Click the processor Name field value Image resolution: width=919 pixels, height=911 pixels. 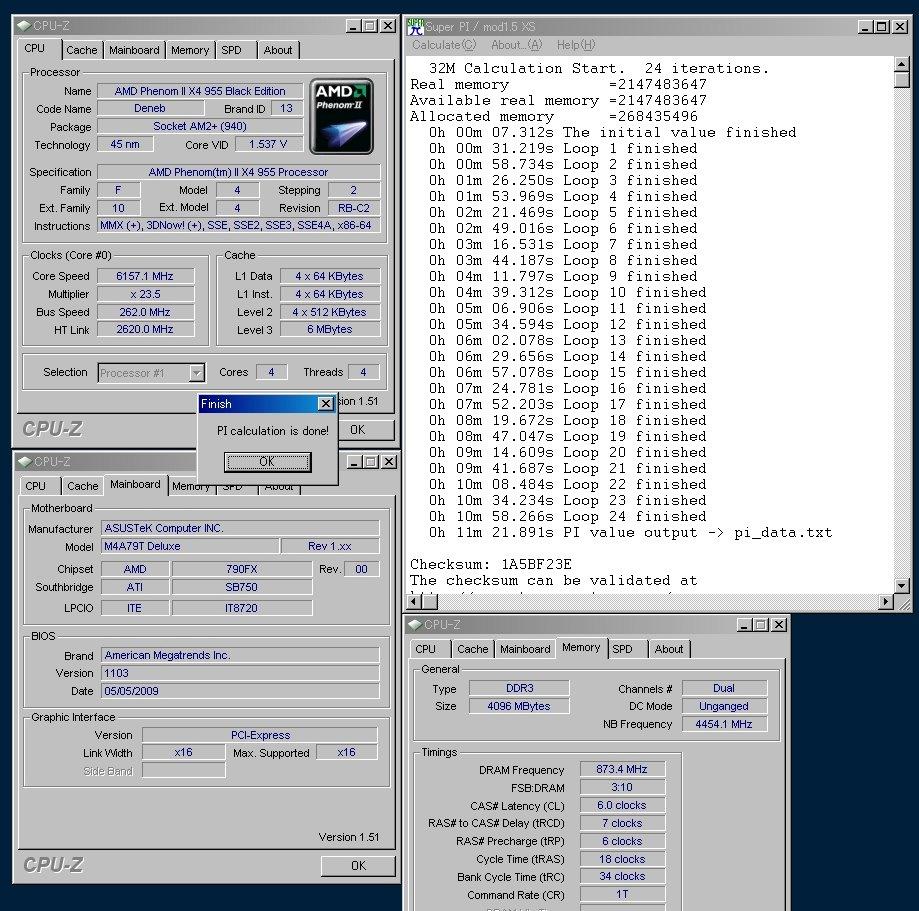[200, 91]
